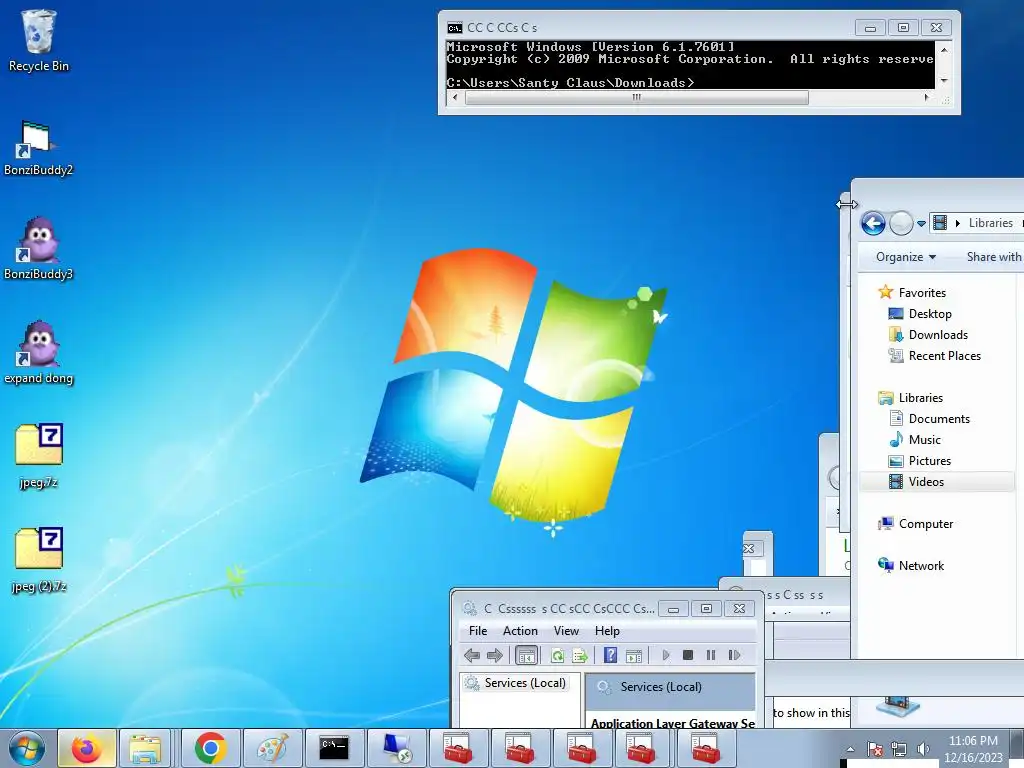Click the Refresh icon in Services toolbar

pos(557,655)
